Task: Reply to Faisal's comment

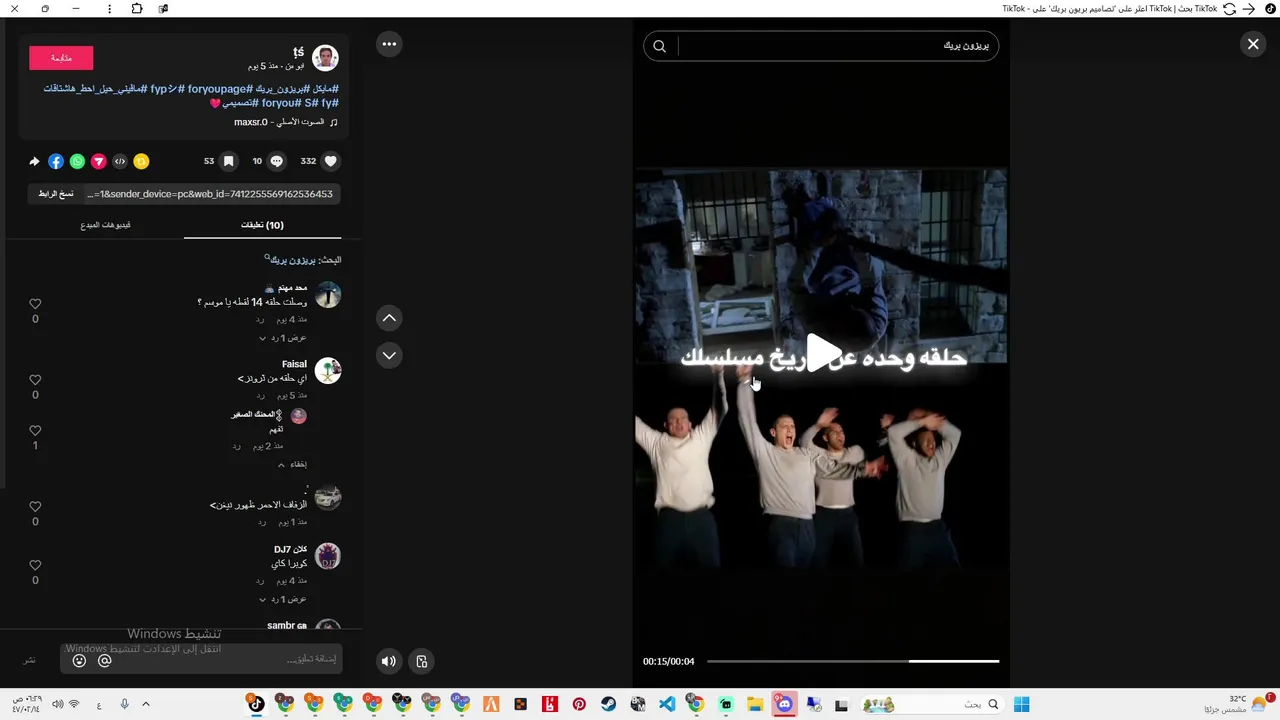Action: click(x=260, y=395)
